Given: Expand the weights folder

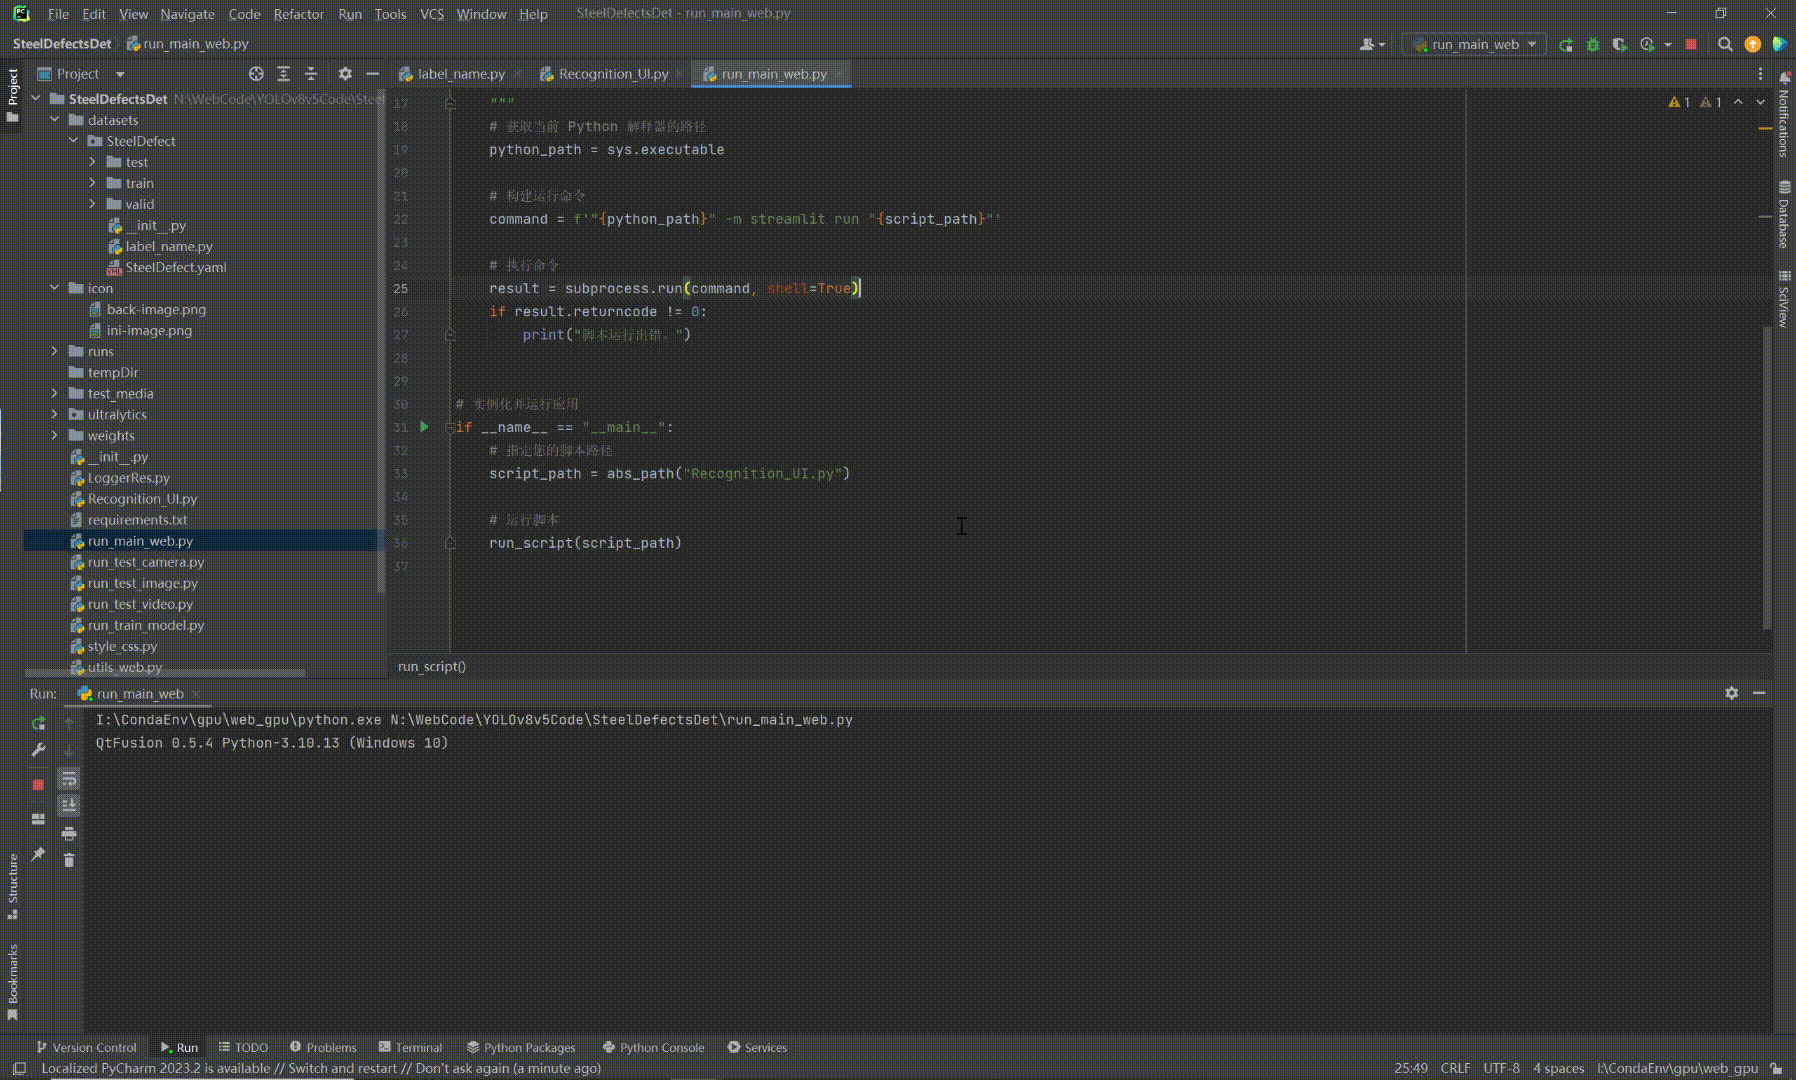Looking at the screenshot, I should [x=55, y=435].
